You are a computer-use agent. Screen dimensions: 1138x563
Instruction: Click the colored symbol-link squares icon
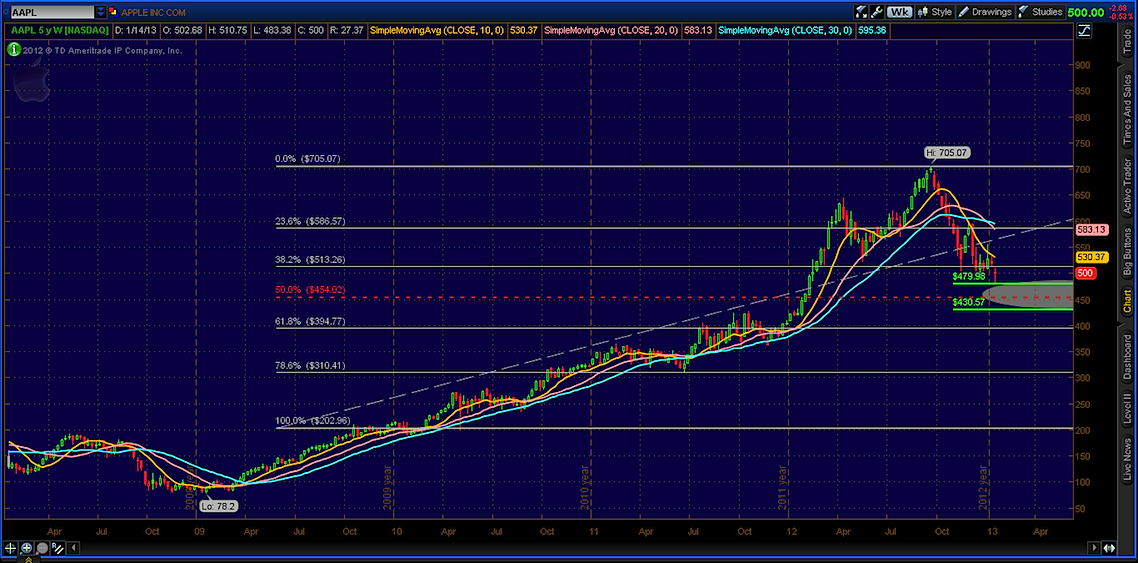pyautogui.click(x=112, y=12)
